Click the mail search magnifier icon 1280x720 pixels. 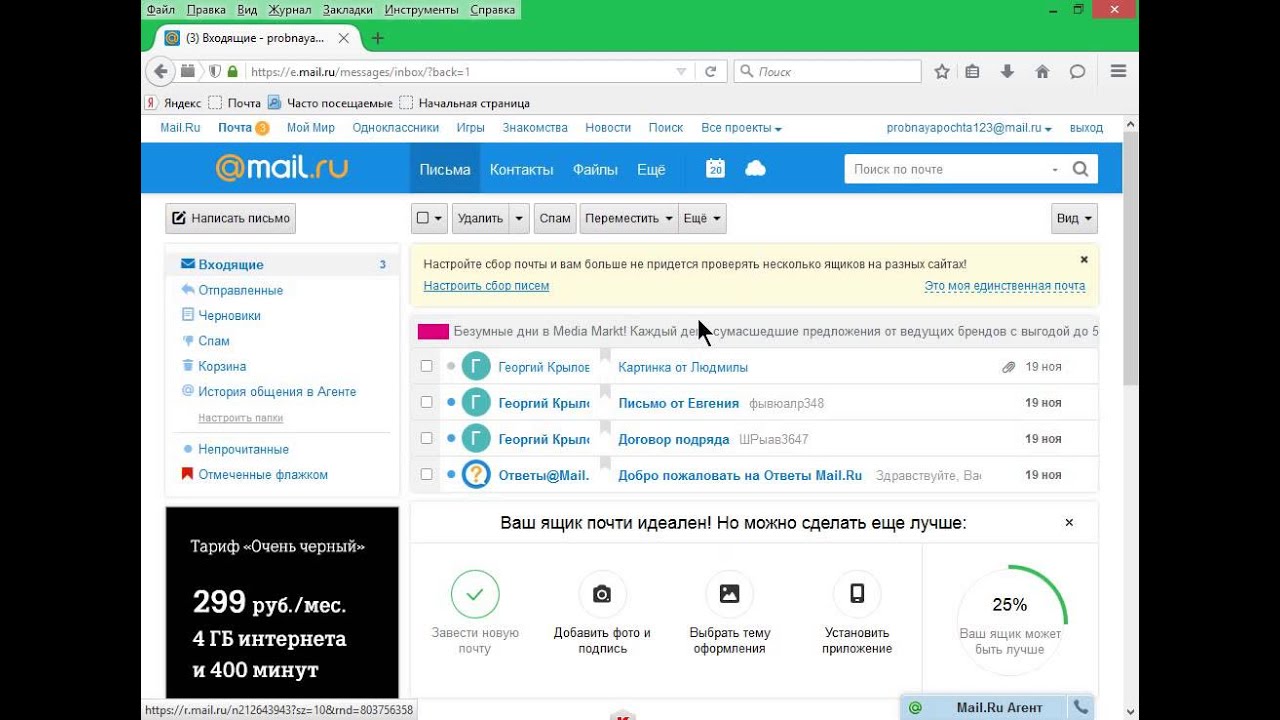click(1080, 169)
